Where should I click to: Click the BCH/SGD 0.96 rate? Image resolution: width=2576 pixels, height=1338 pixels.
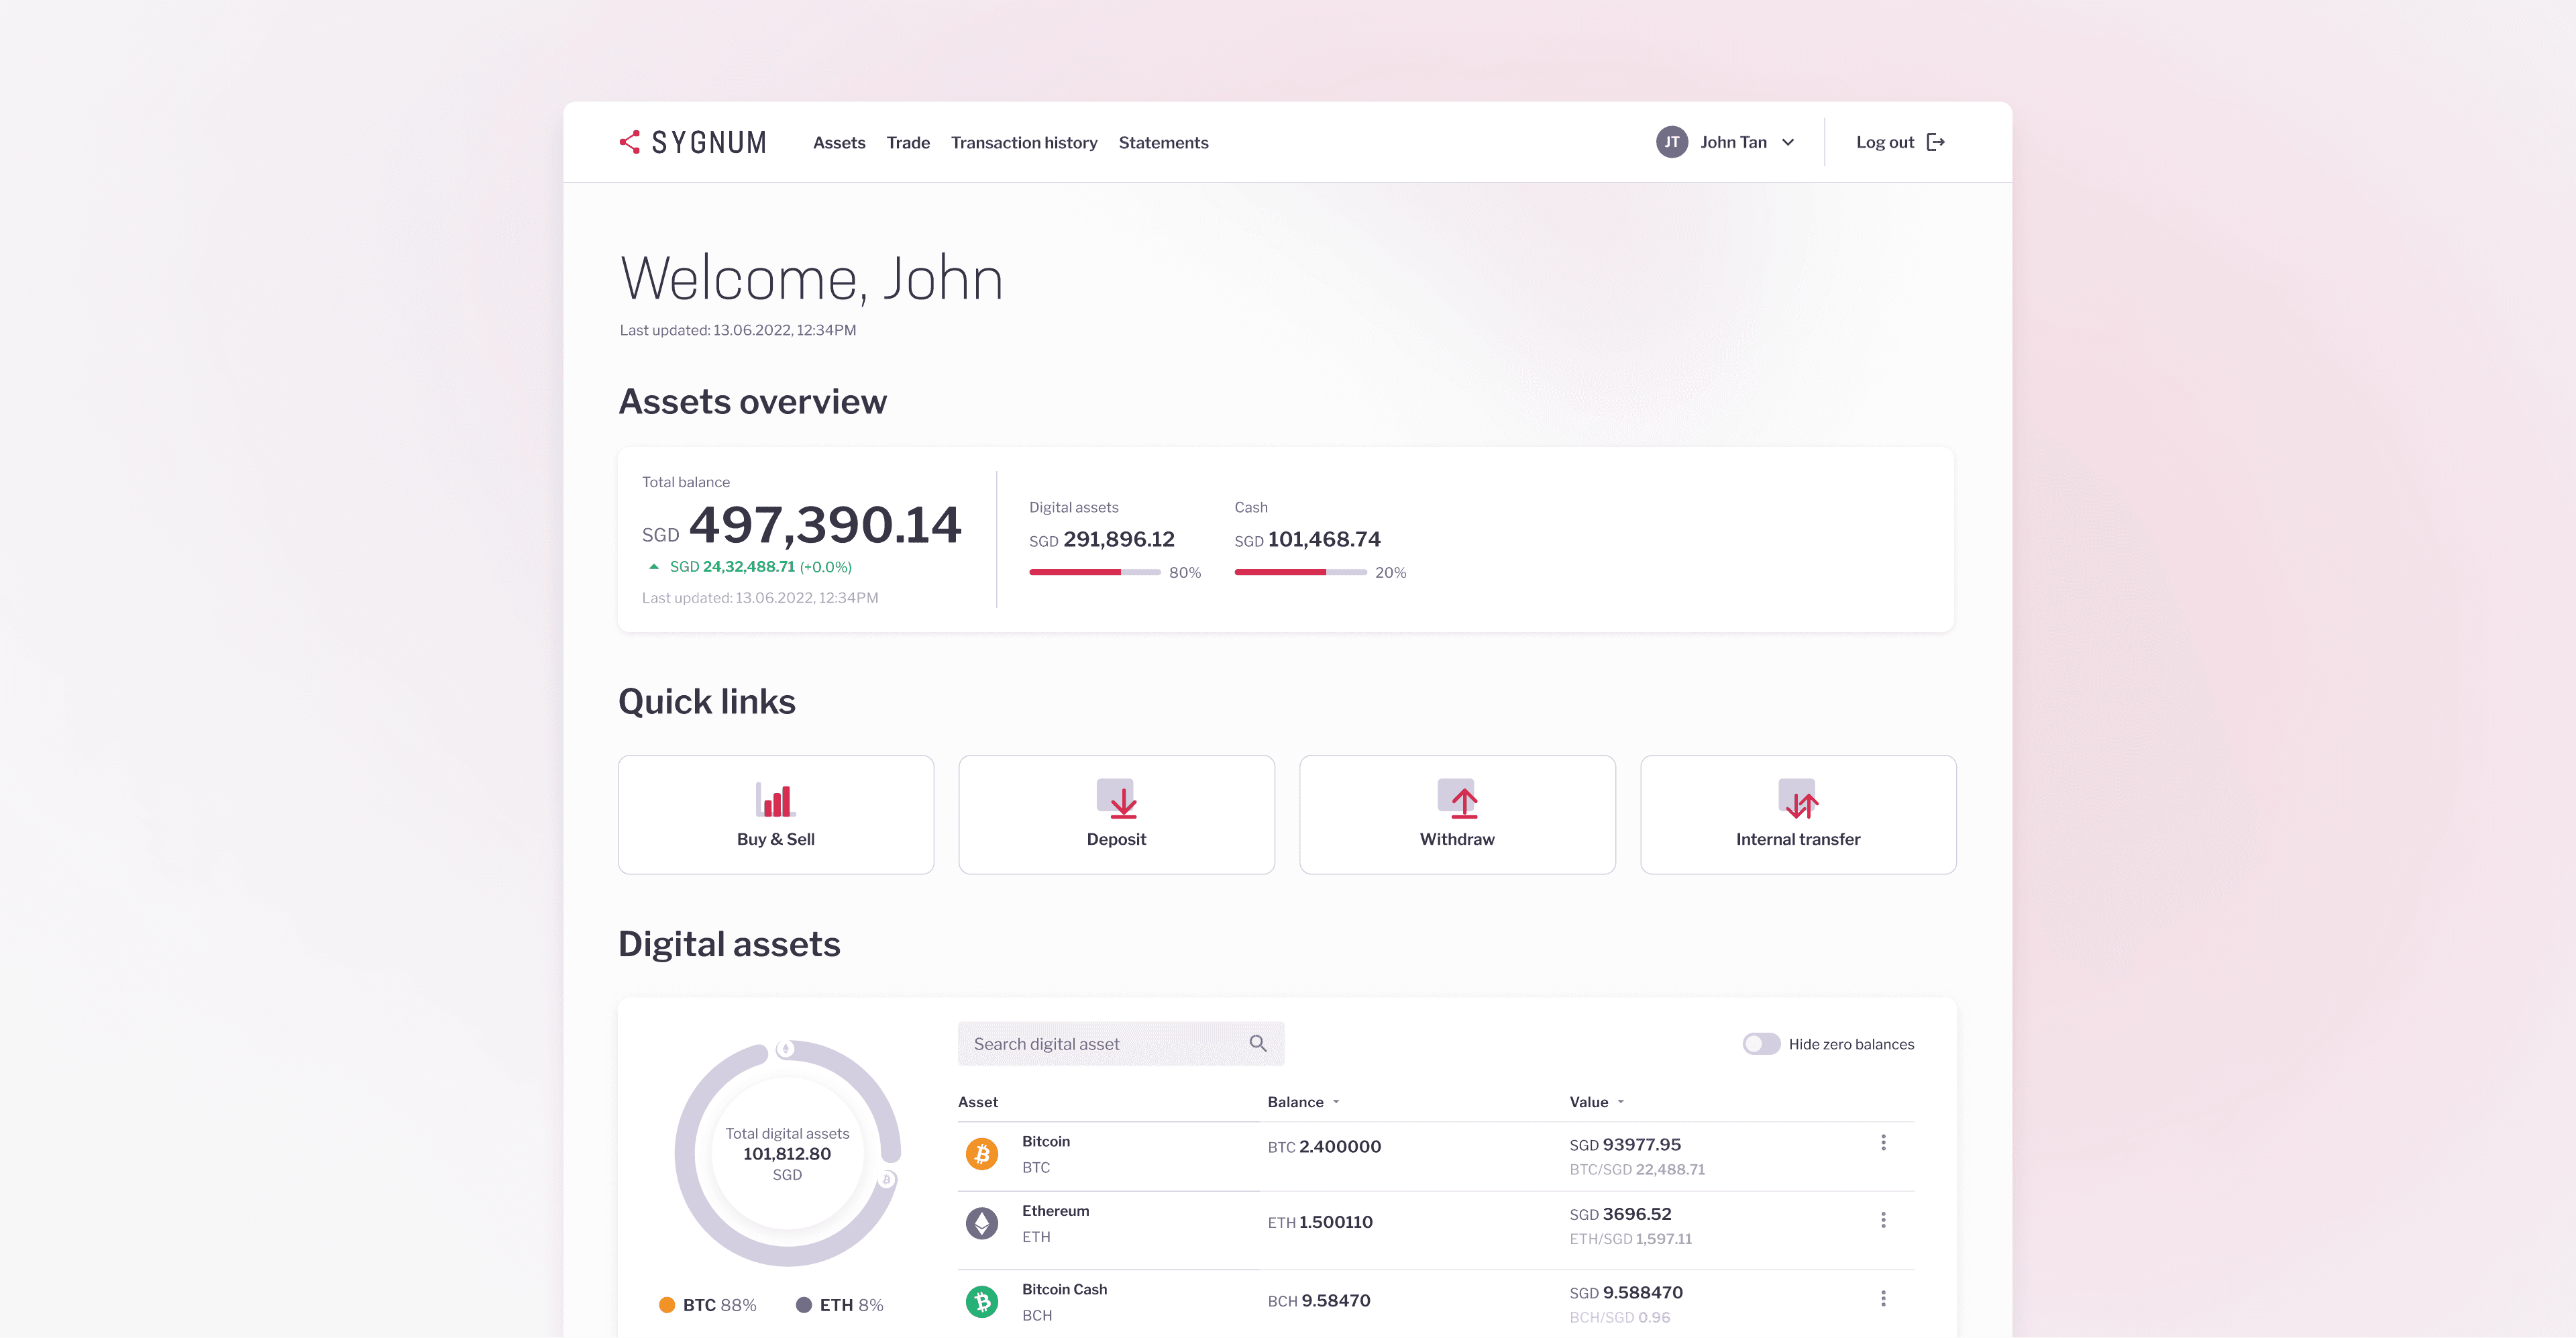pyautogui.click(x=1620, y=1318)
